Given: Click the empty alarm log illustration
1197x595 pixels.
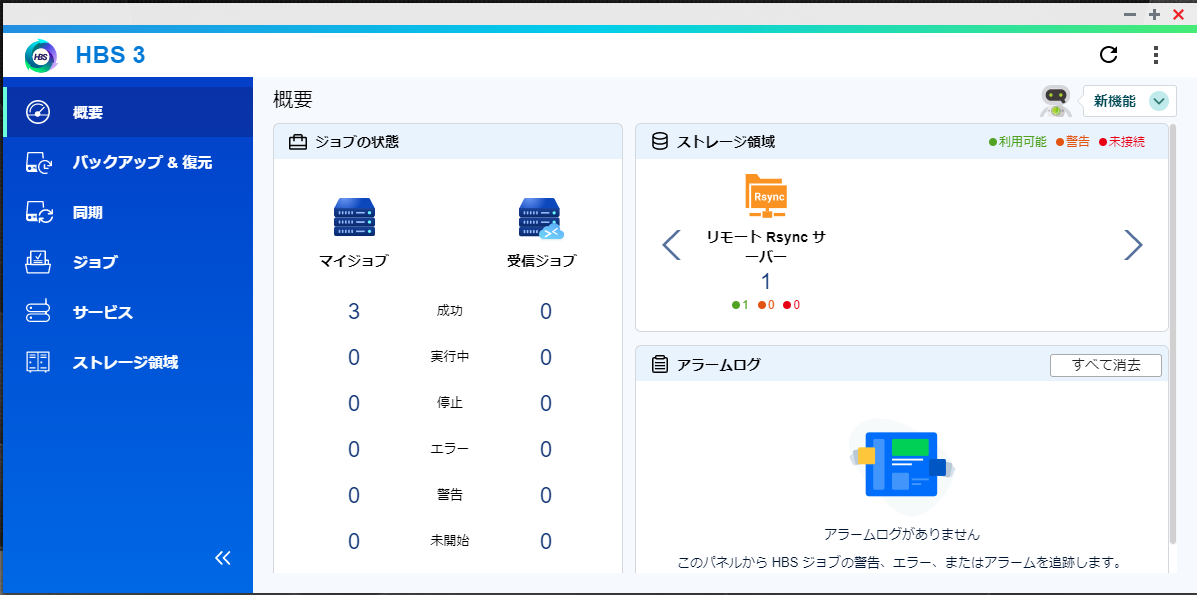Looking at the screenshot, I should [x=902, y=467].
